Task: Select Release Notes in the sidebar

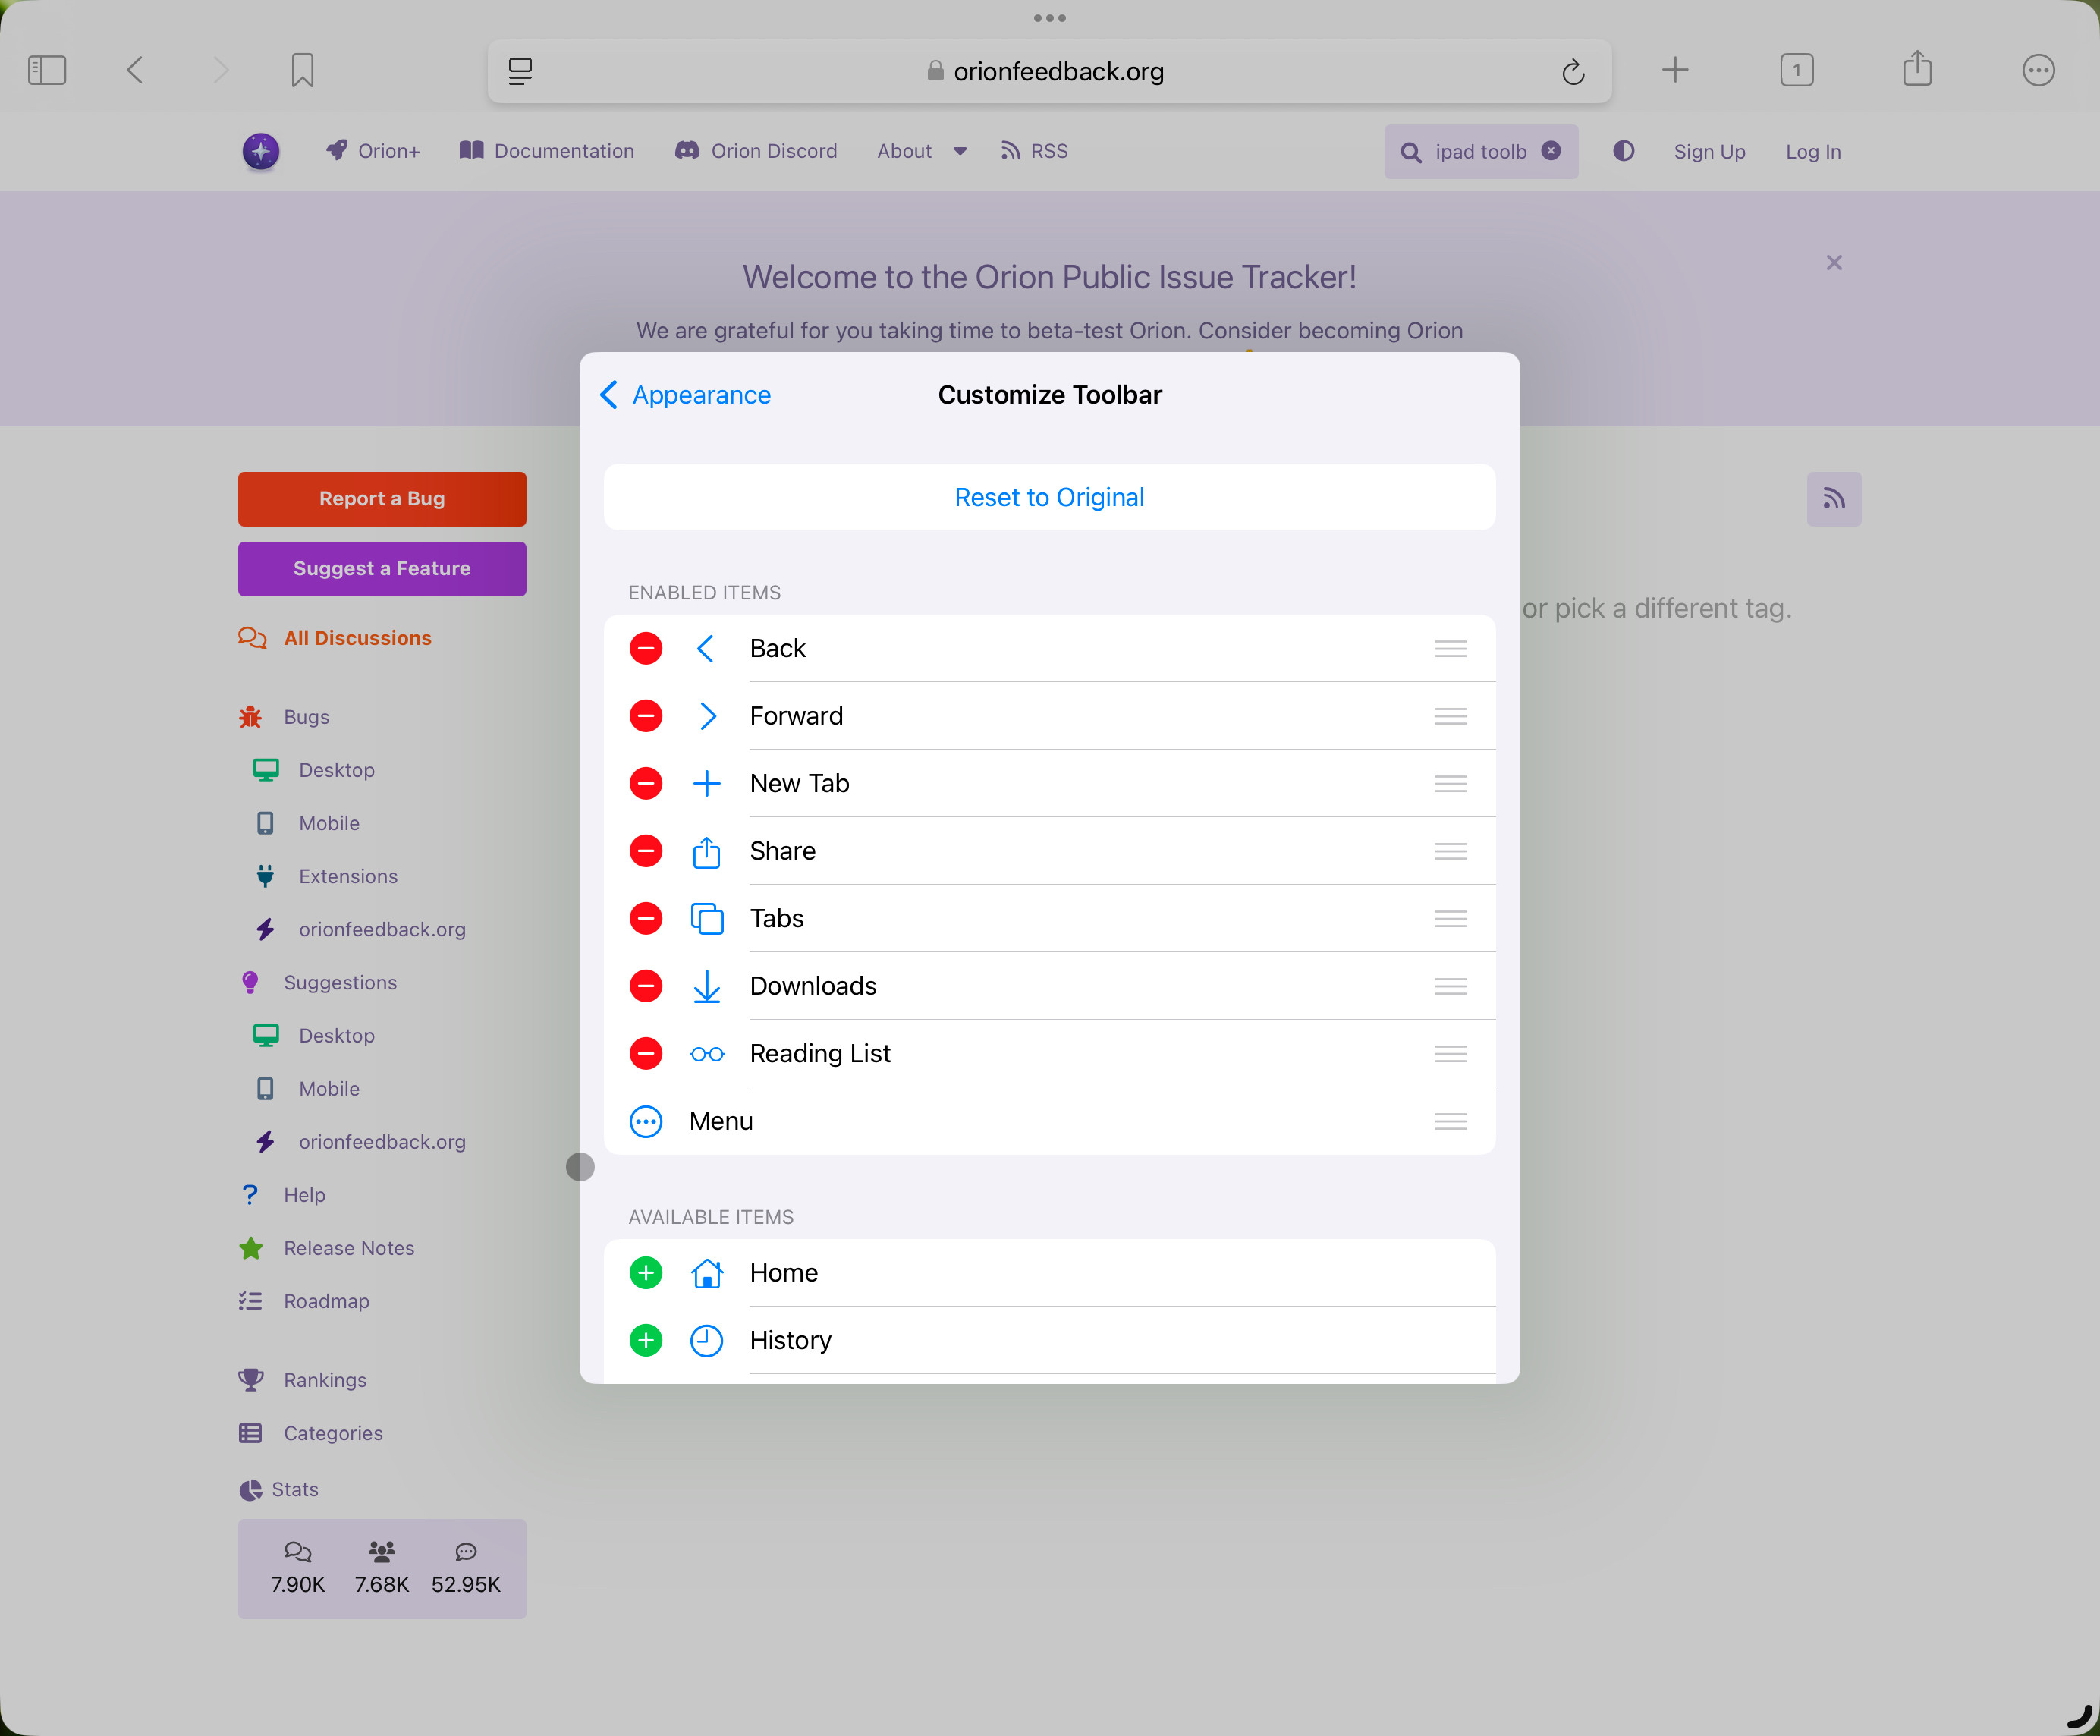Action: click(348, 1248)
